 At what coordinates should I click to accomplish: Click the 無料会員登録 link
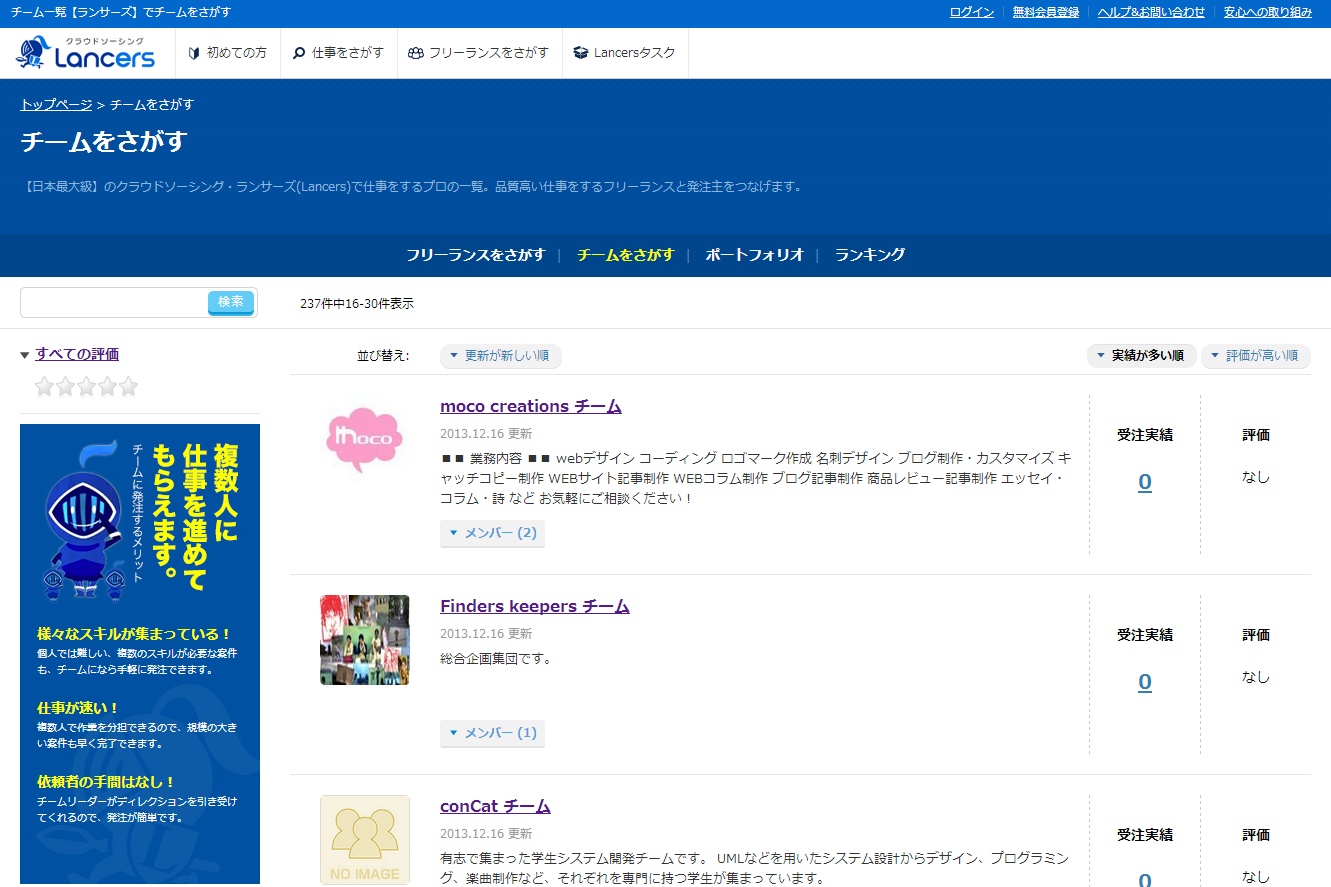click(1046, 12)
